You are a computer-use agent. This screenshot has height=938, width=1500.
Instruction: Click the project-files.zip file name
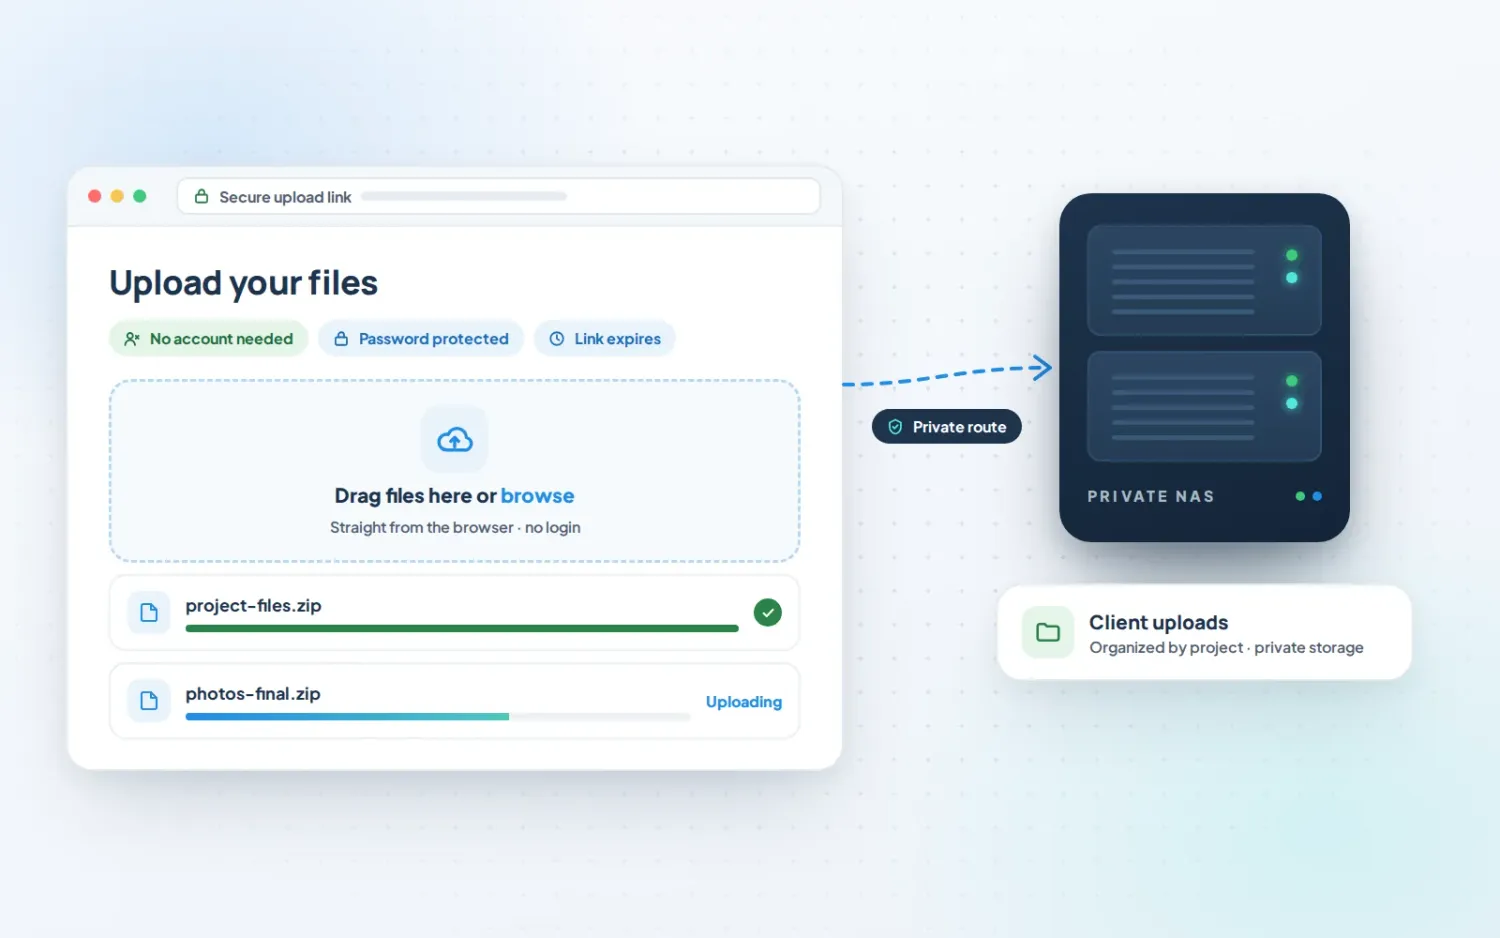tap(253, 606)
